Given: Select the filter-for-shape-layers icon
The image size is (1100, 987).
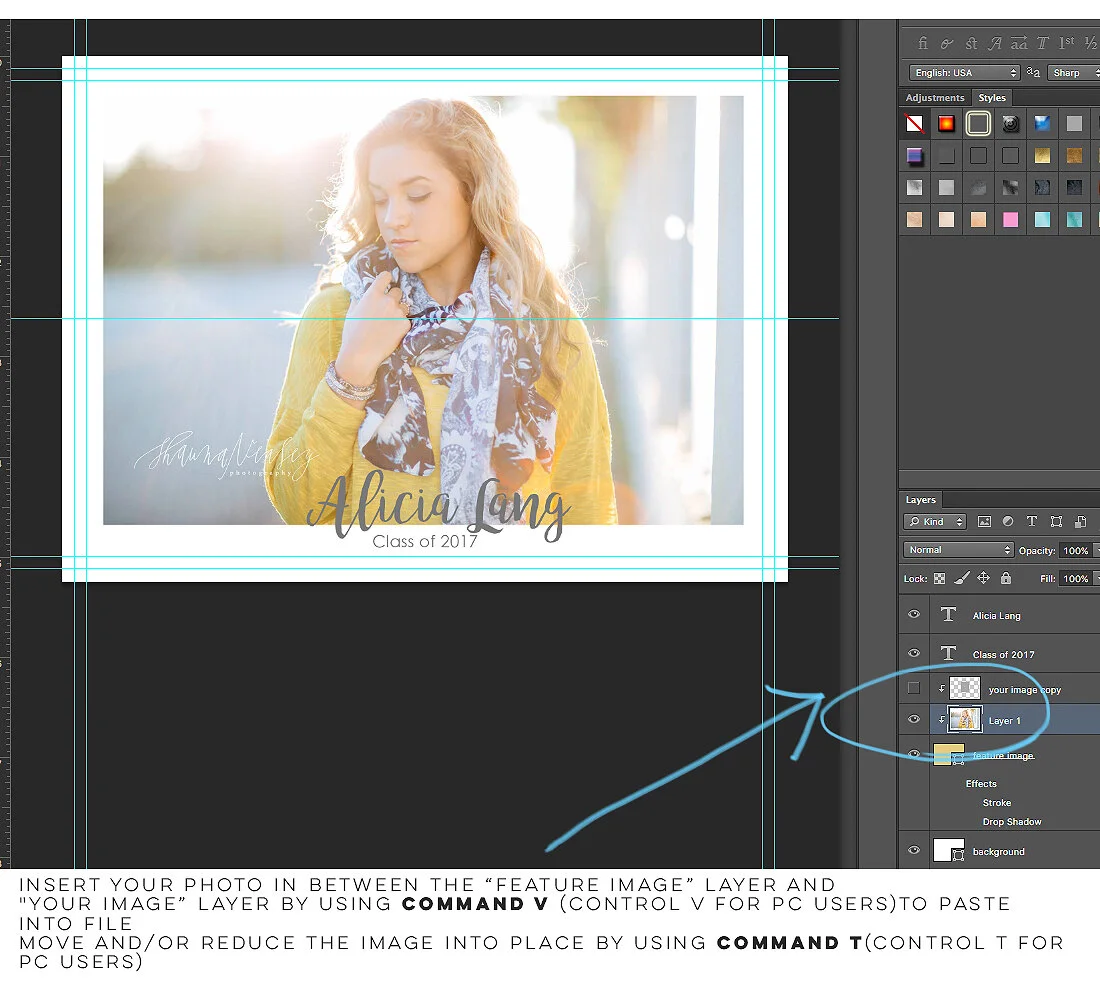Looking at the screenshot, I should pyautogui.click(x=1057, y=521).
